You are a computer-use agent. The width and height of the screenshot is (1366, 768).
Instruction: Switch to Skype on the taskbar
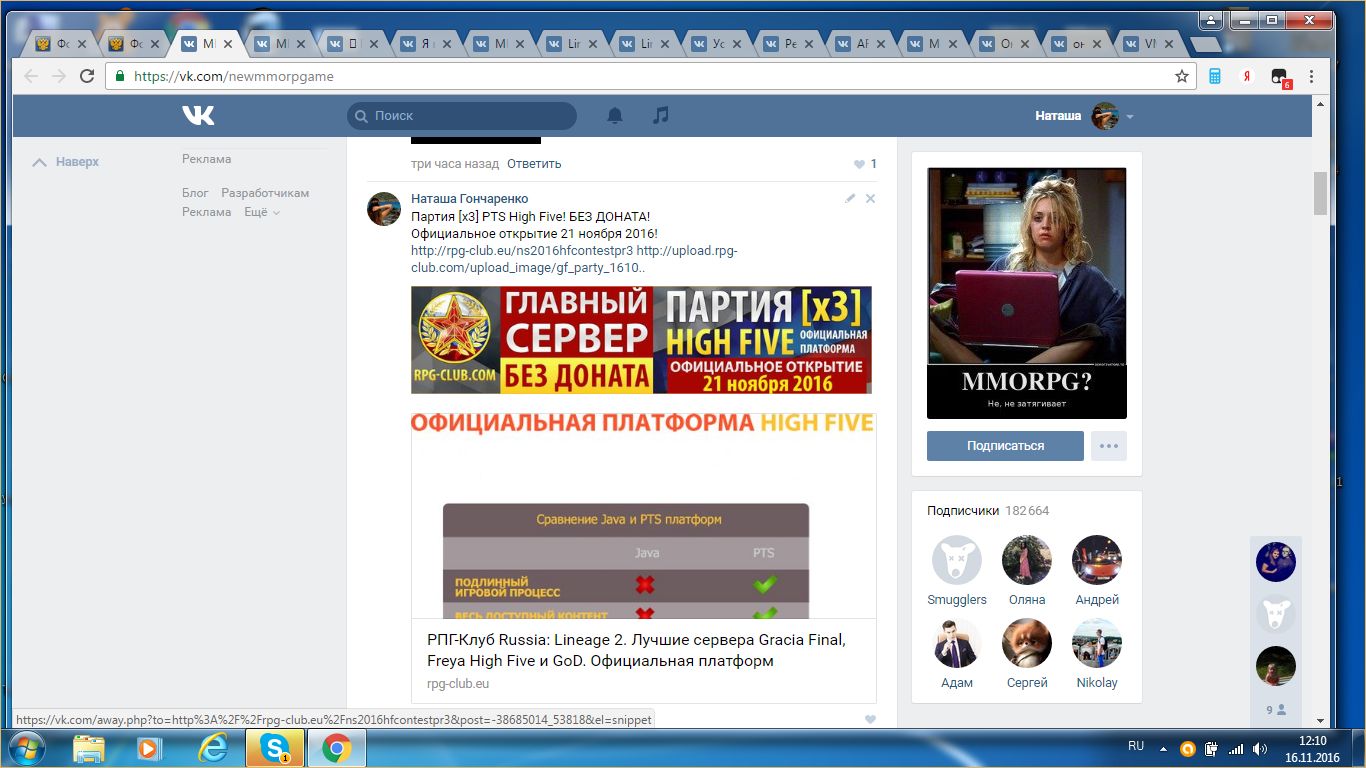[275, 748]
